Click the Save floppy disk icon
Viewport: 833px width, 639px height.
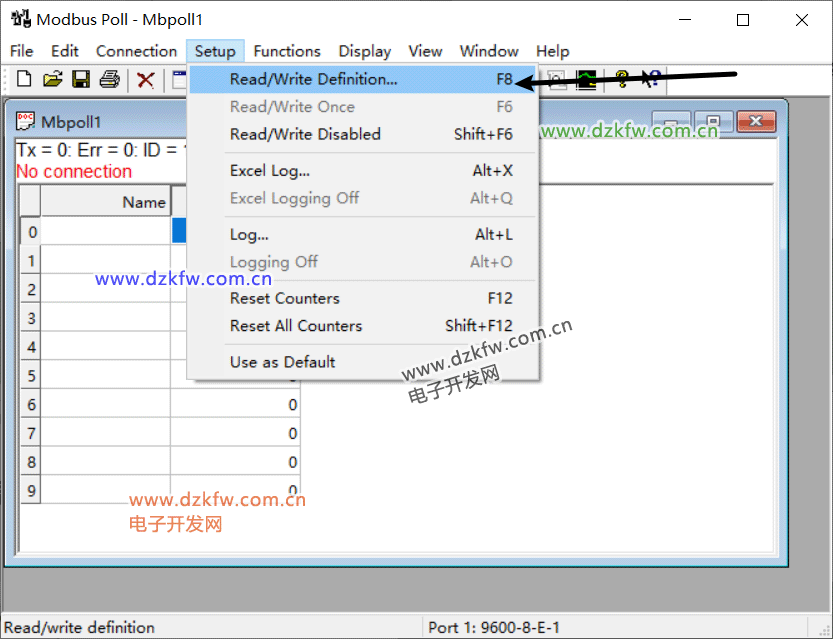[81, 80]
